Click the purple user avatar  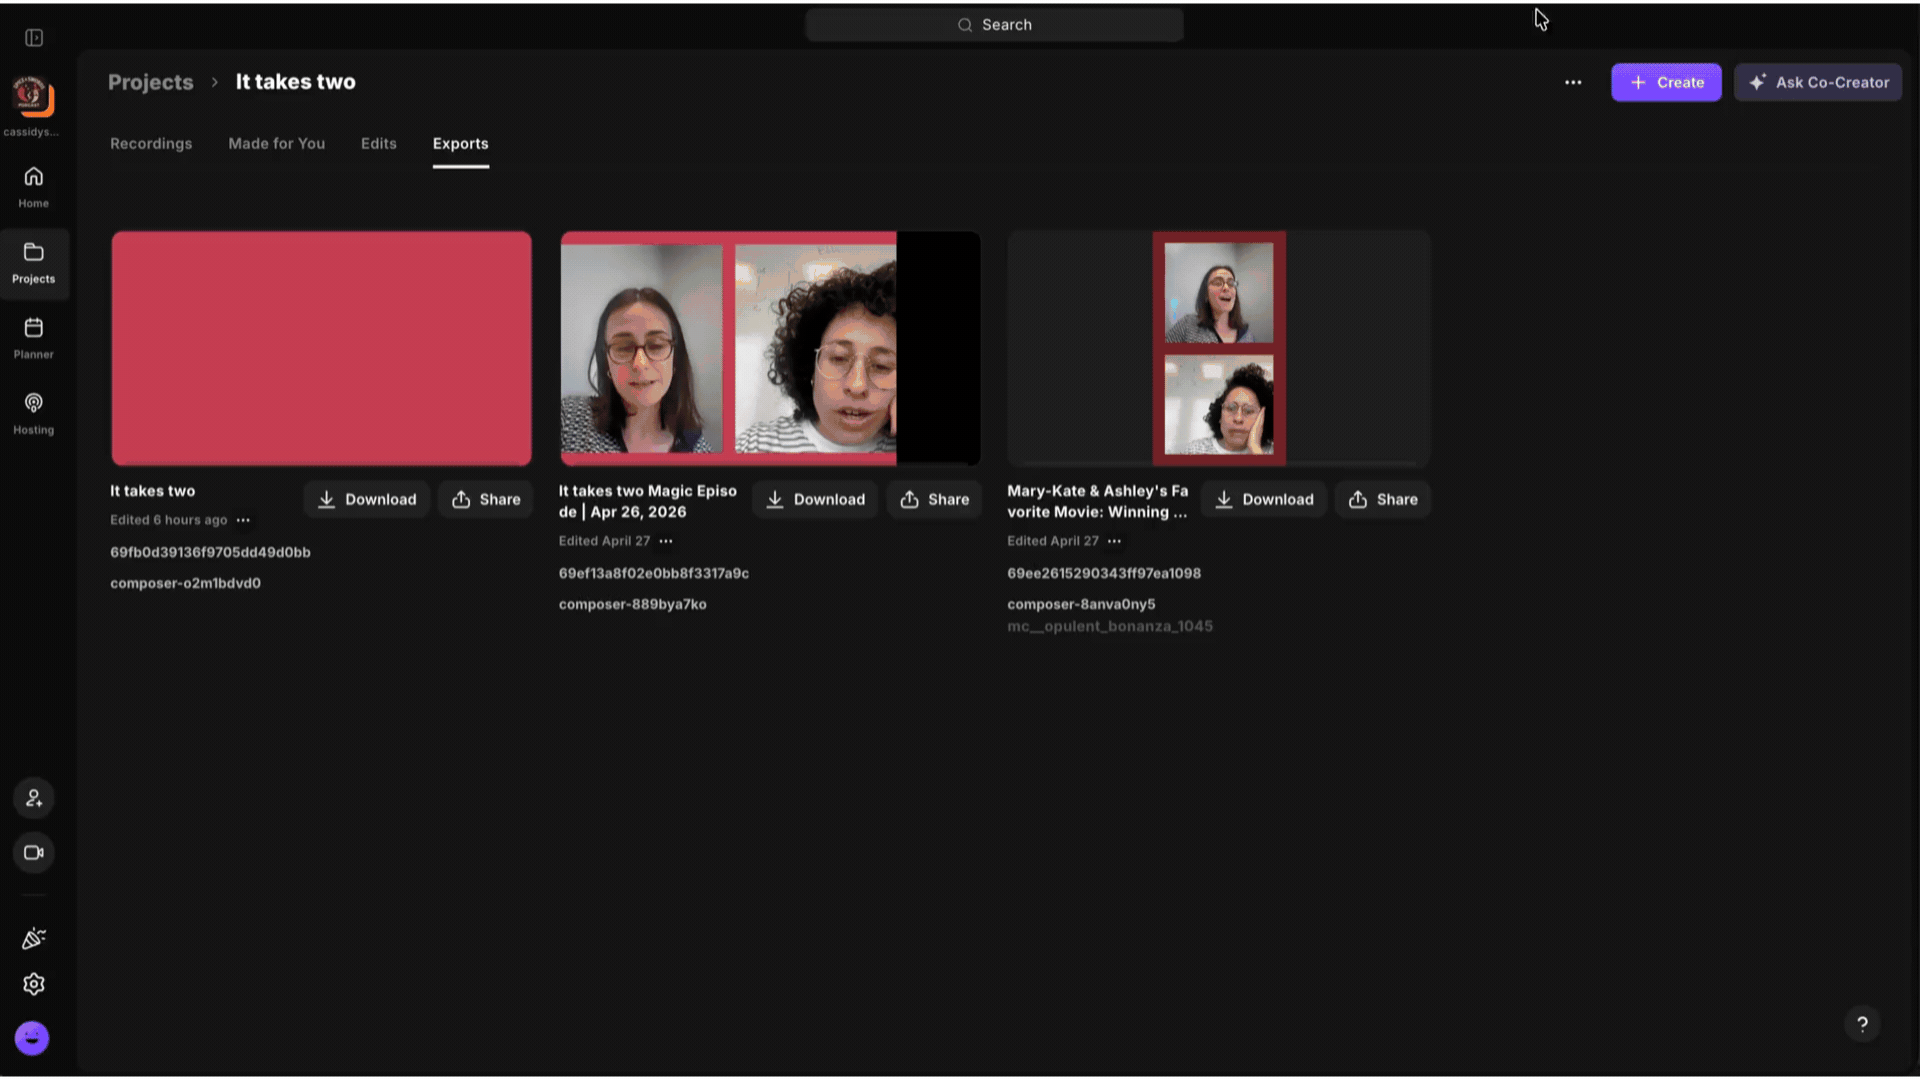pos(32,1038)
